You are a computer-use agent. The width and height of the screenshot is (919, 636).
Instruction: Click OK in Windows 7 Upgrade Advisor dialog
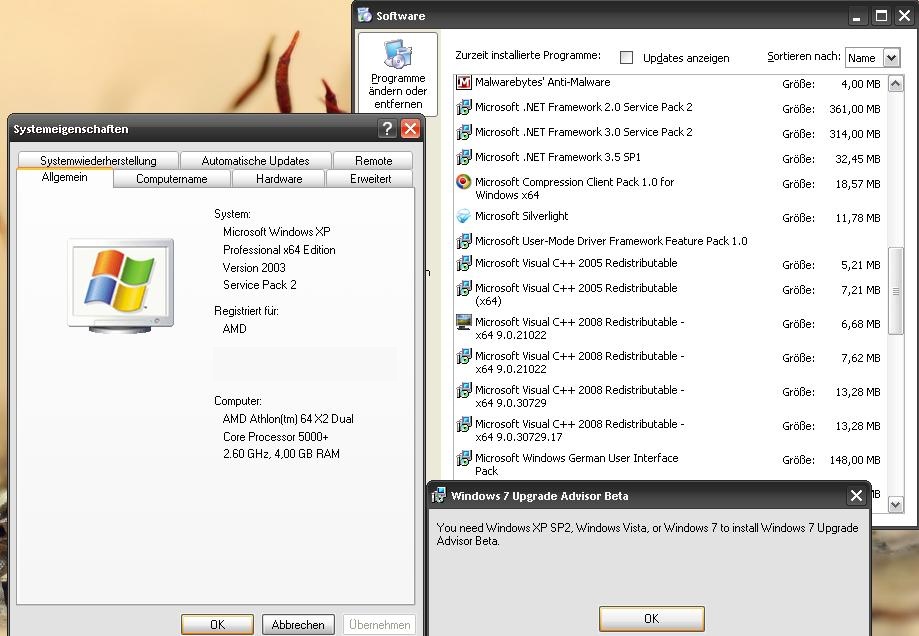tap(651, 618)
